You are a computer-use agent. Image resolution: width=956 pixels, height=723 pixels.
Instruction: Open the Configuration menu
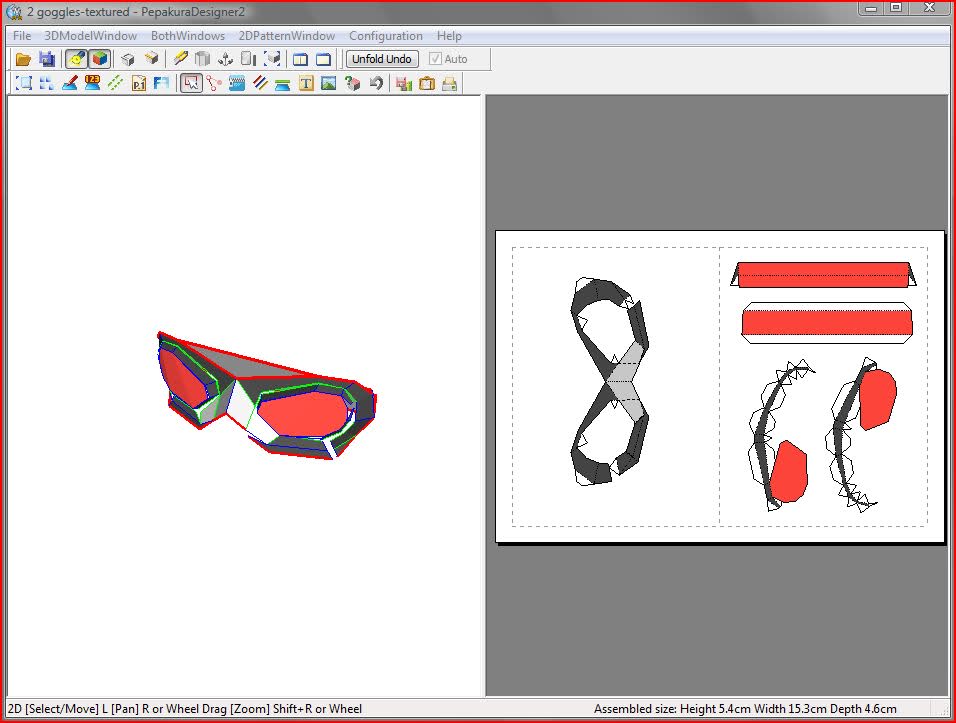386,36
